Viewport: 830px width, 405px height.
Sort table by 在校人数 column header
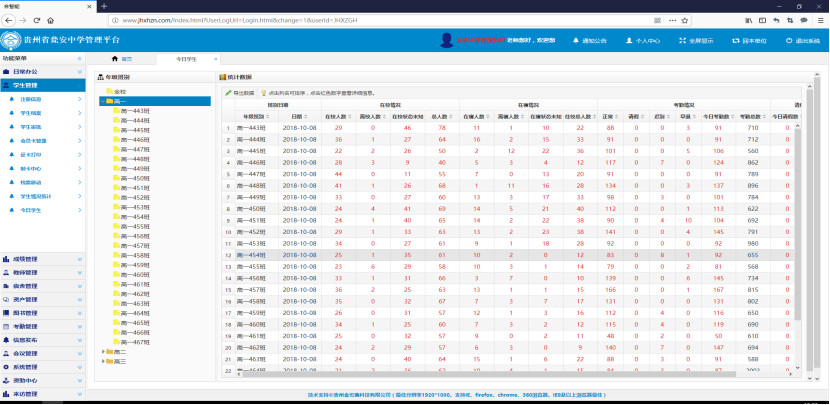point(336,116)
